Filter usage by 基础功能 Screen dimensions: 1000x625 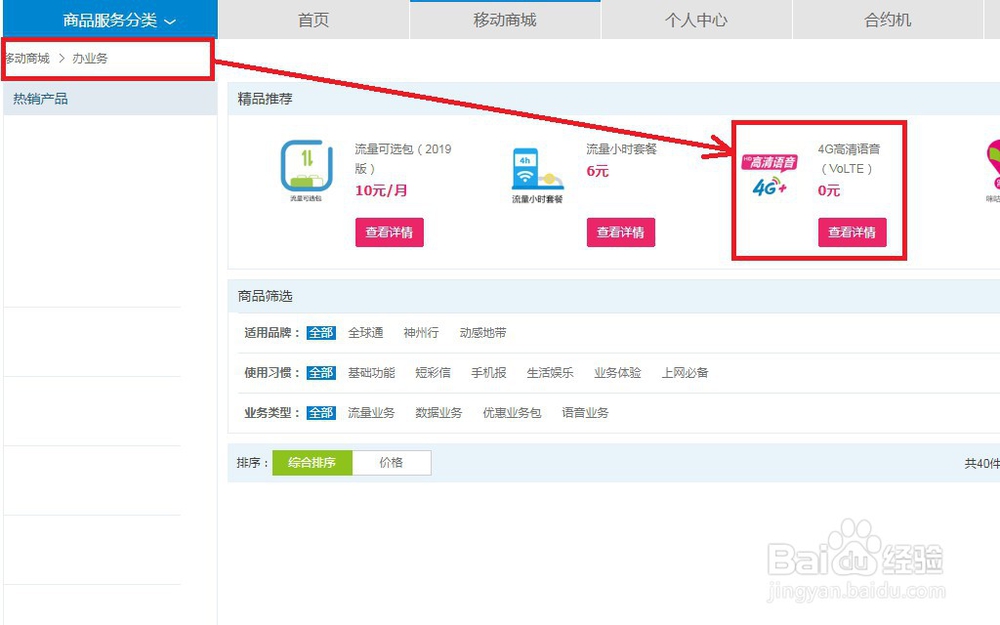coord(371,373)
